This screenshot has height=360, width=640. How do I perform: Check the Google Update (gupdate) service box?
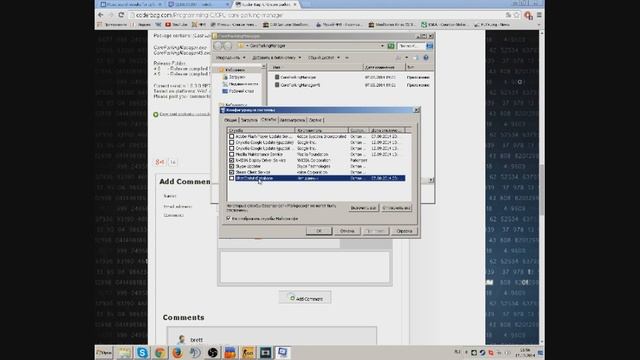coord(231,142)
